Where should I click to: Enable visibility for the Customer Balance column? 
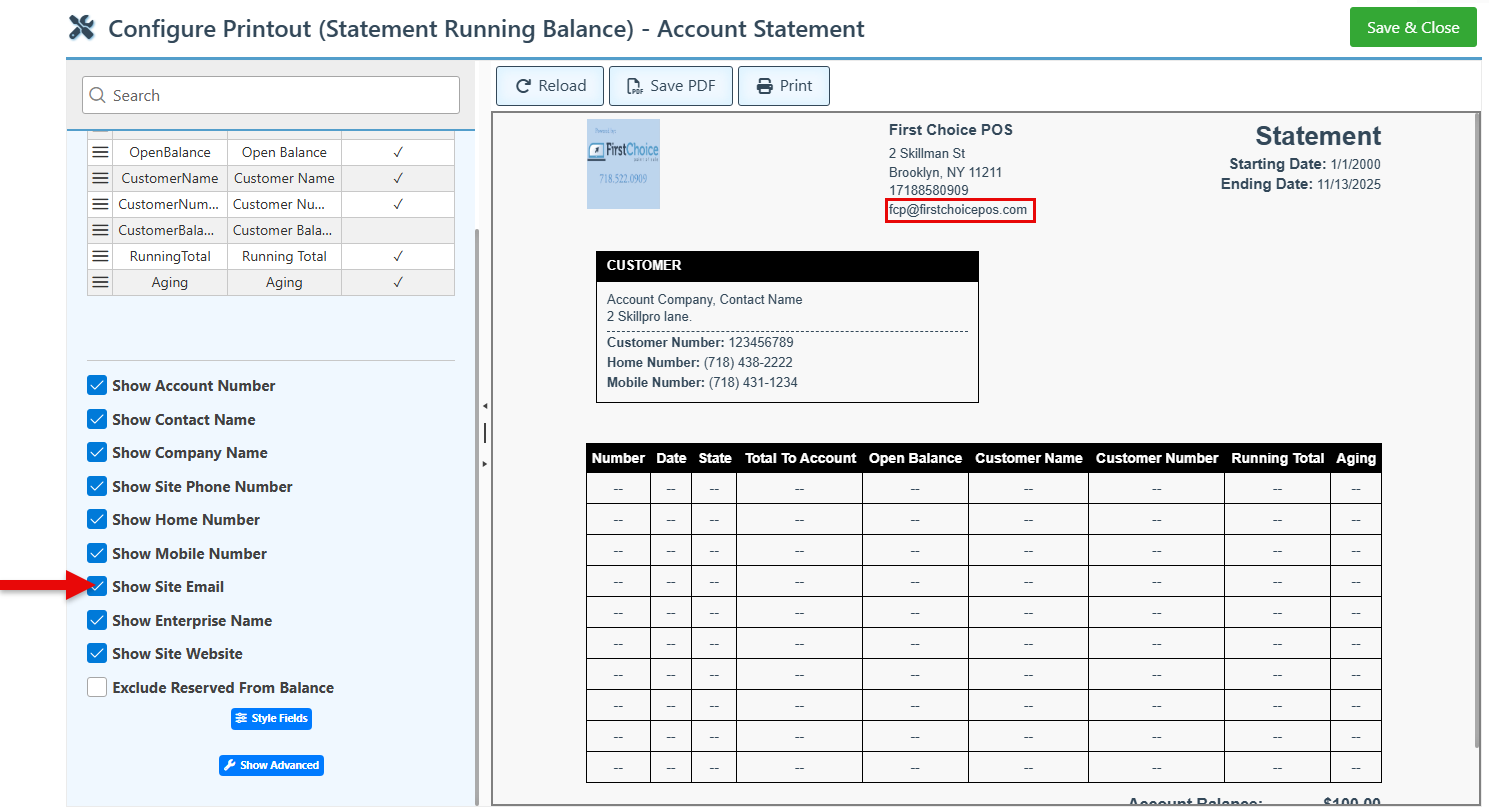tap(397, 230)
